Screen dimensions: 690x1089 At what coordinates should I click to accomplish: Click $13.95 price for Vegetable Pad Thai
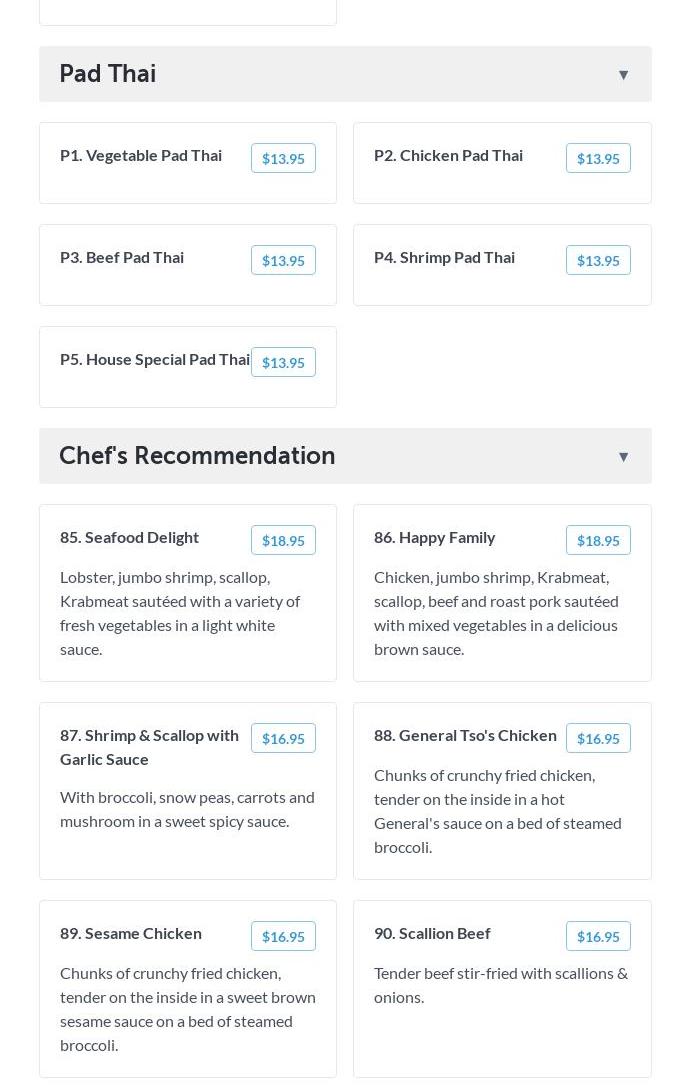coord(283,158)
